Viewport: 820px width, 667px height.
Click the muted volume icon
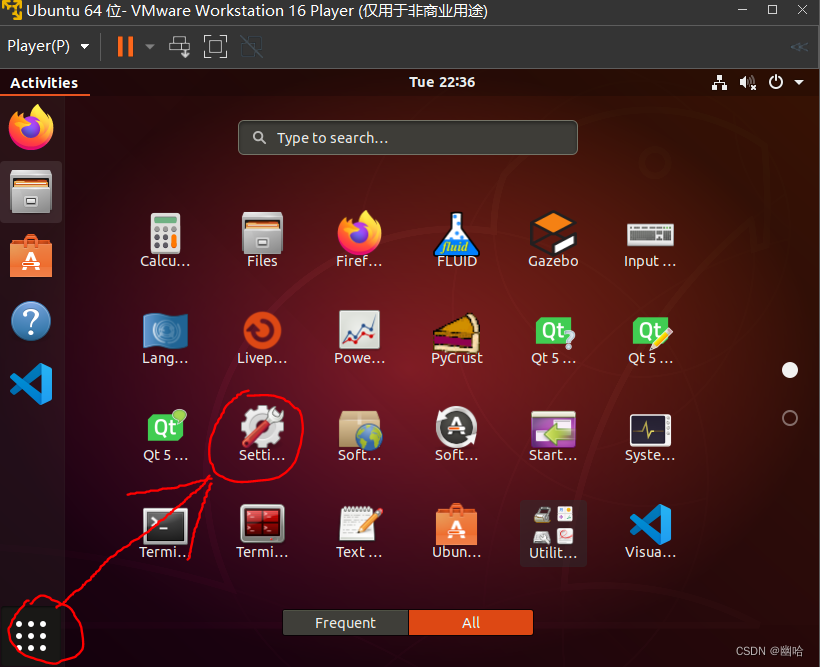coord(748,82)
